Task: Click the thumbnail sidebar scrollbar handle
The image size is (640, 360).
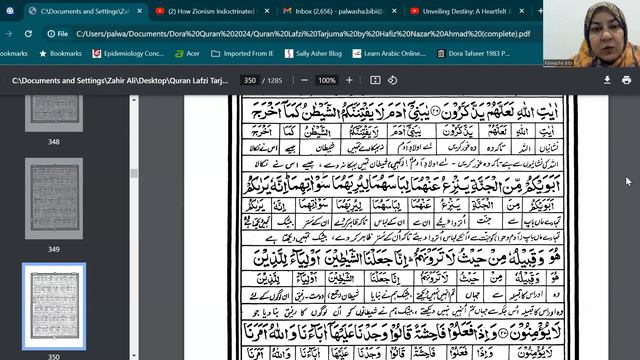Action: click(x=134, y=173)
